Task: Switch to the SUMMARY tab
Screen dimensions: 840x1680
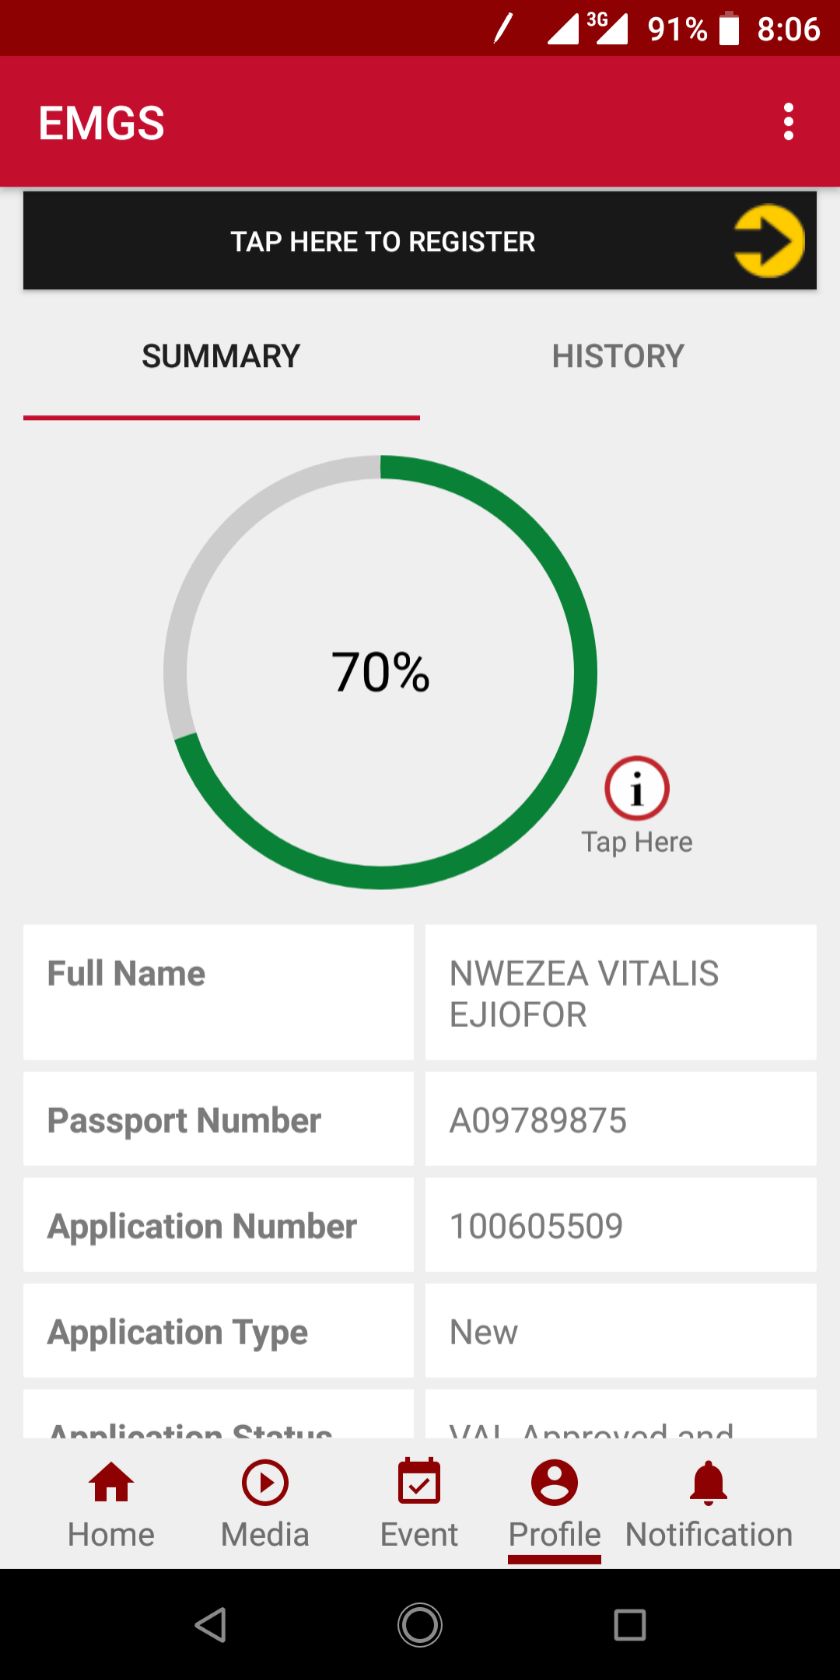Action: 221,357
